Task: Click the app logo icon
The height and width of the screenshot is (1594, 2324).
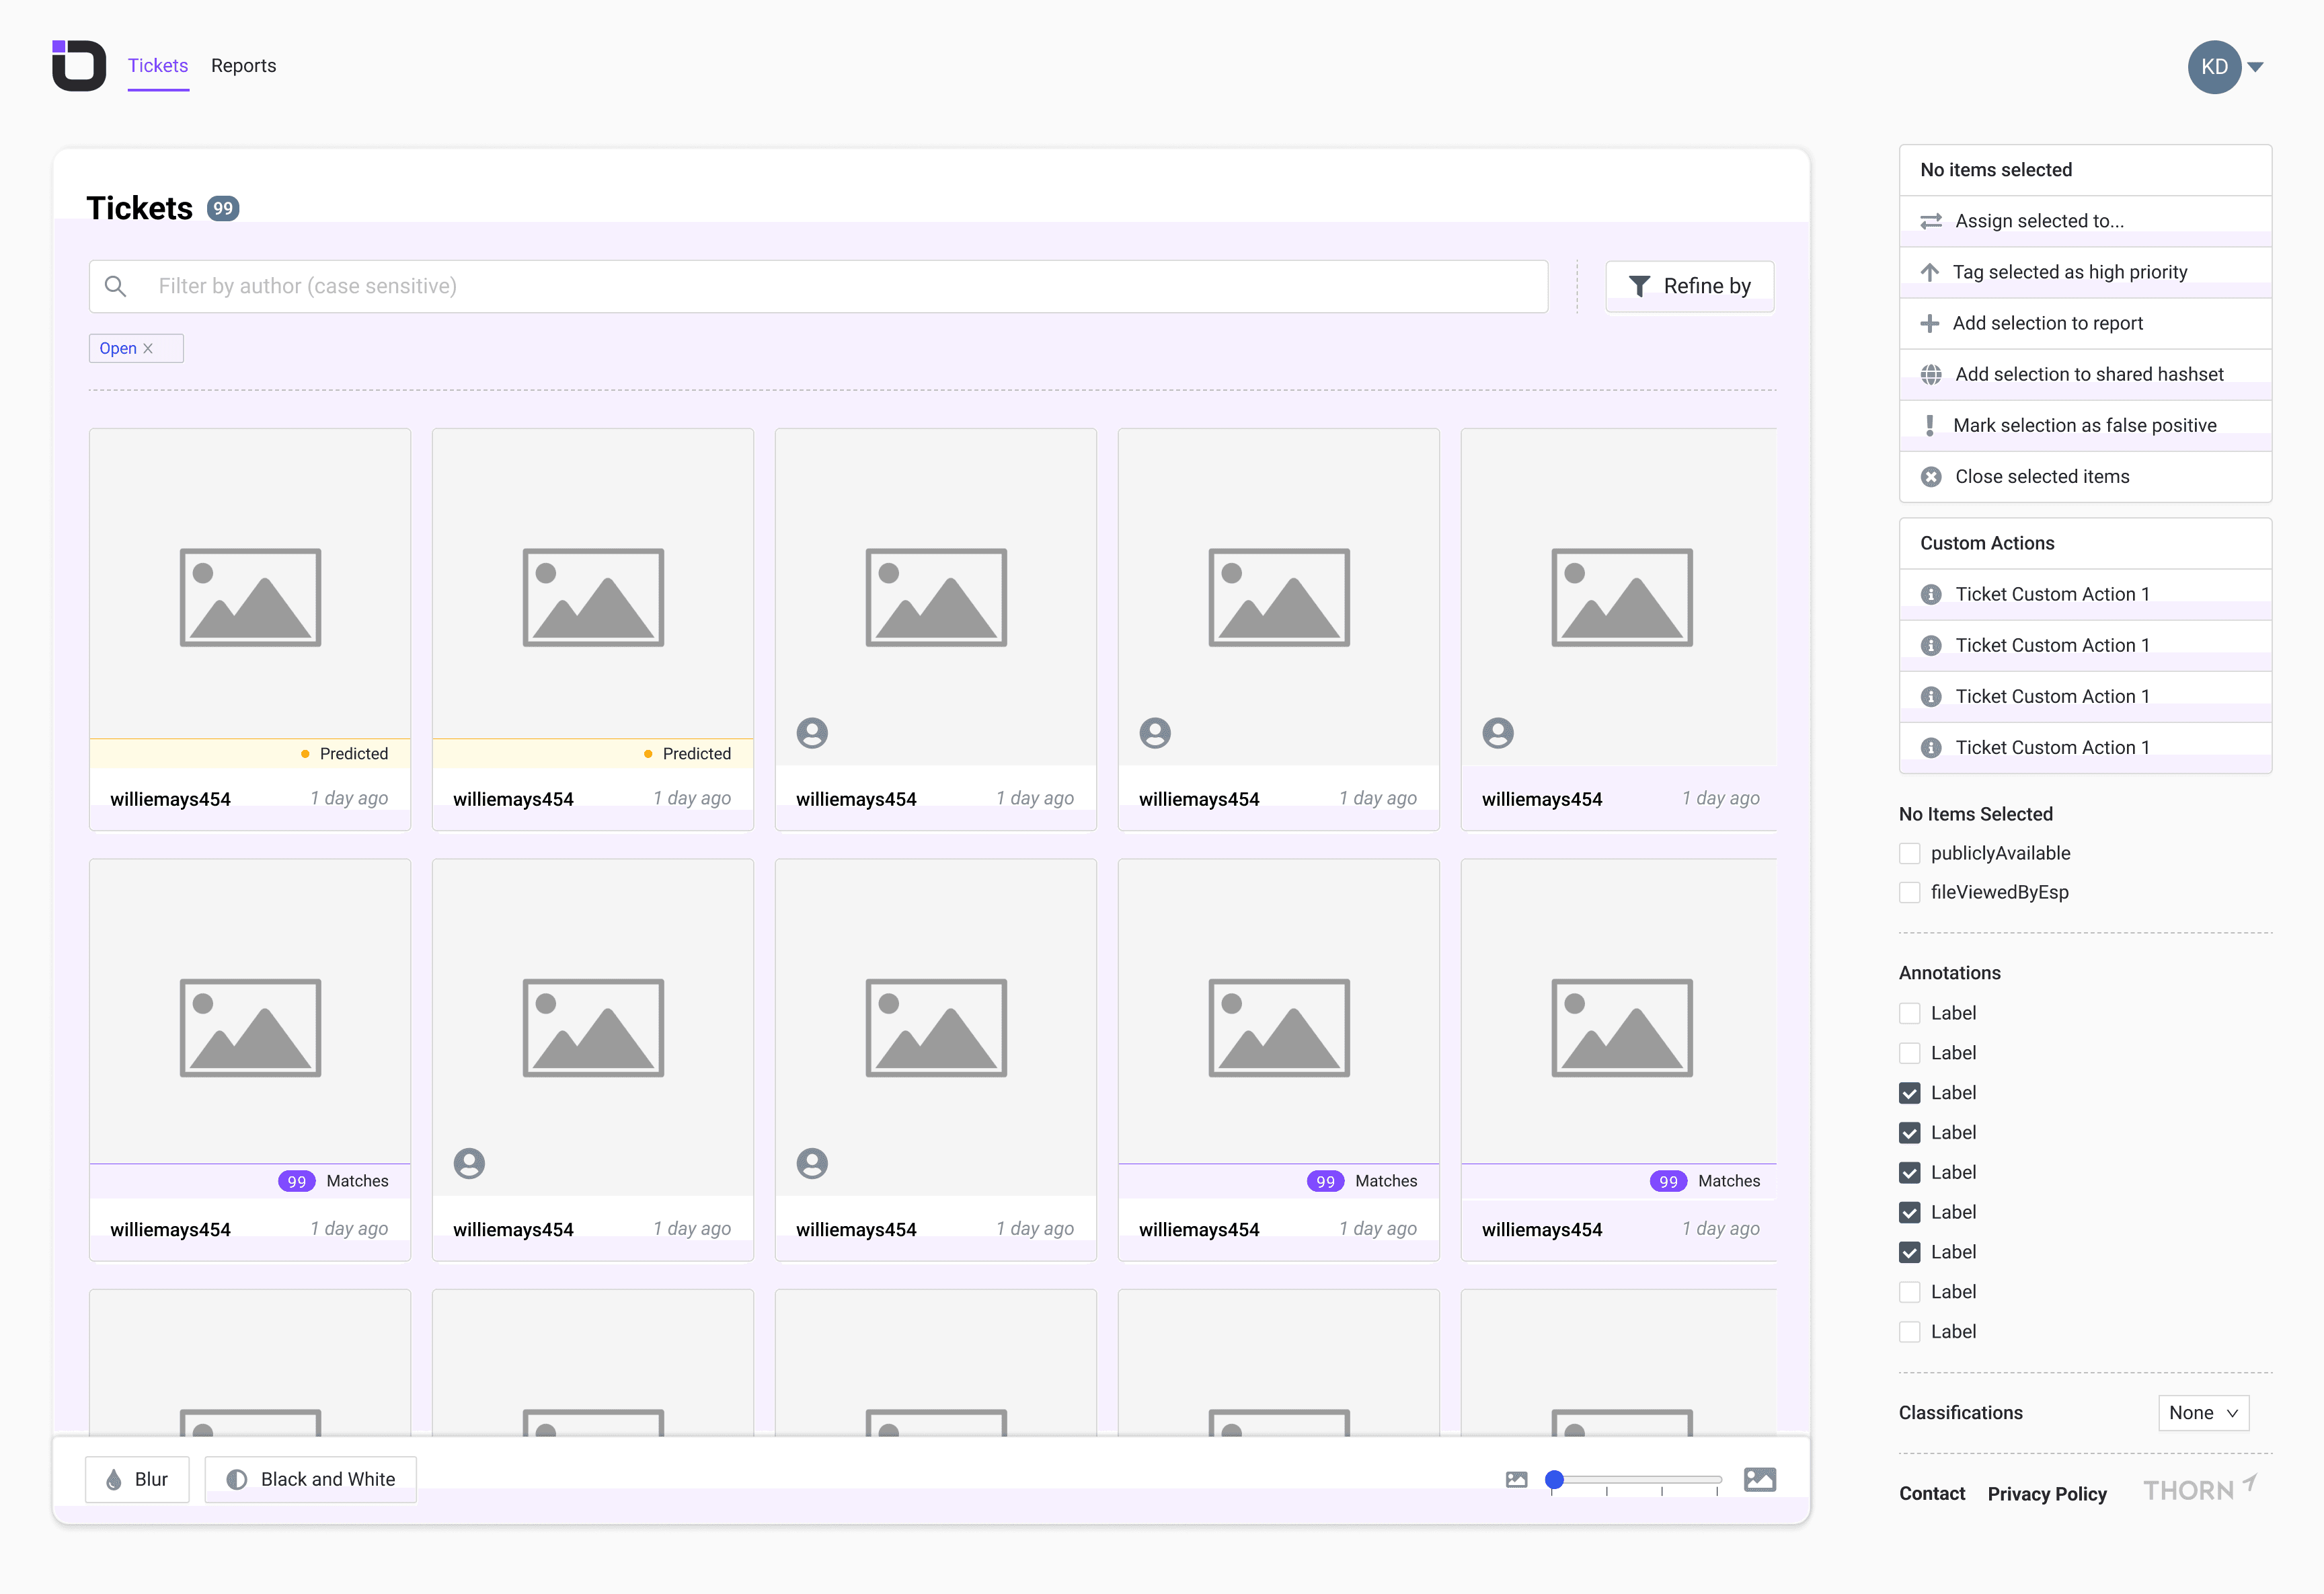Action: pos(79,66)
